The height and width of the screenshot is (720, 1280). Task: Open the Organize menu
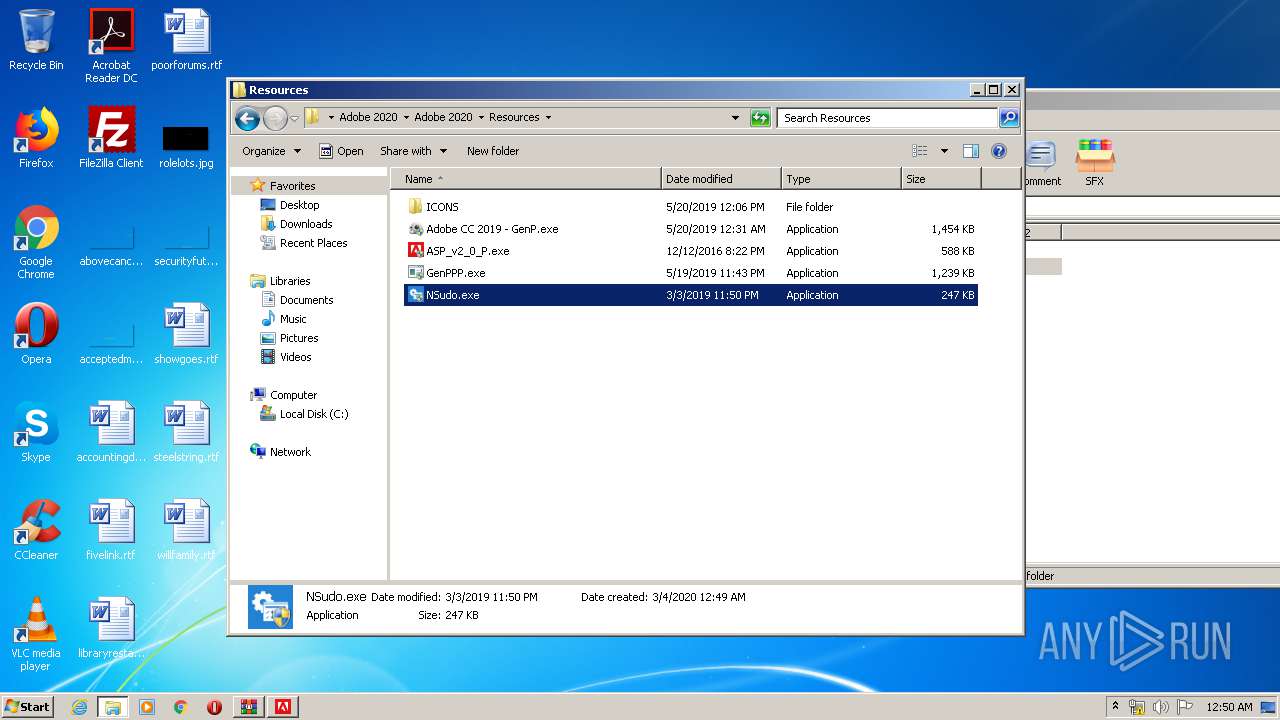(x=271, y=151)
